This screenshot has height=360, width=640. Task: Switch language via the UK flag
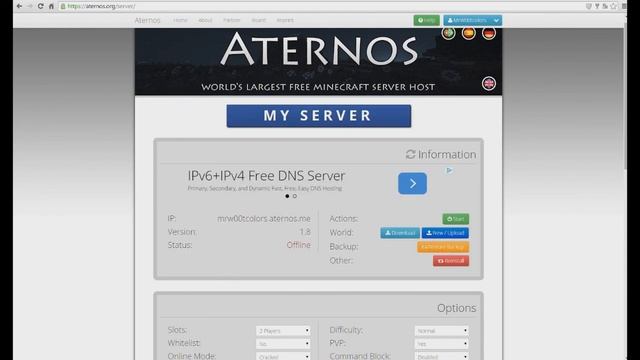pos(489,83)
